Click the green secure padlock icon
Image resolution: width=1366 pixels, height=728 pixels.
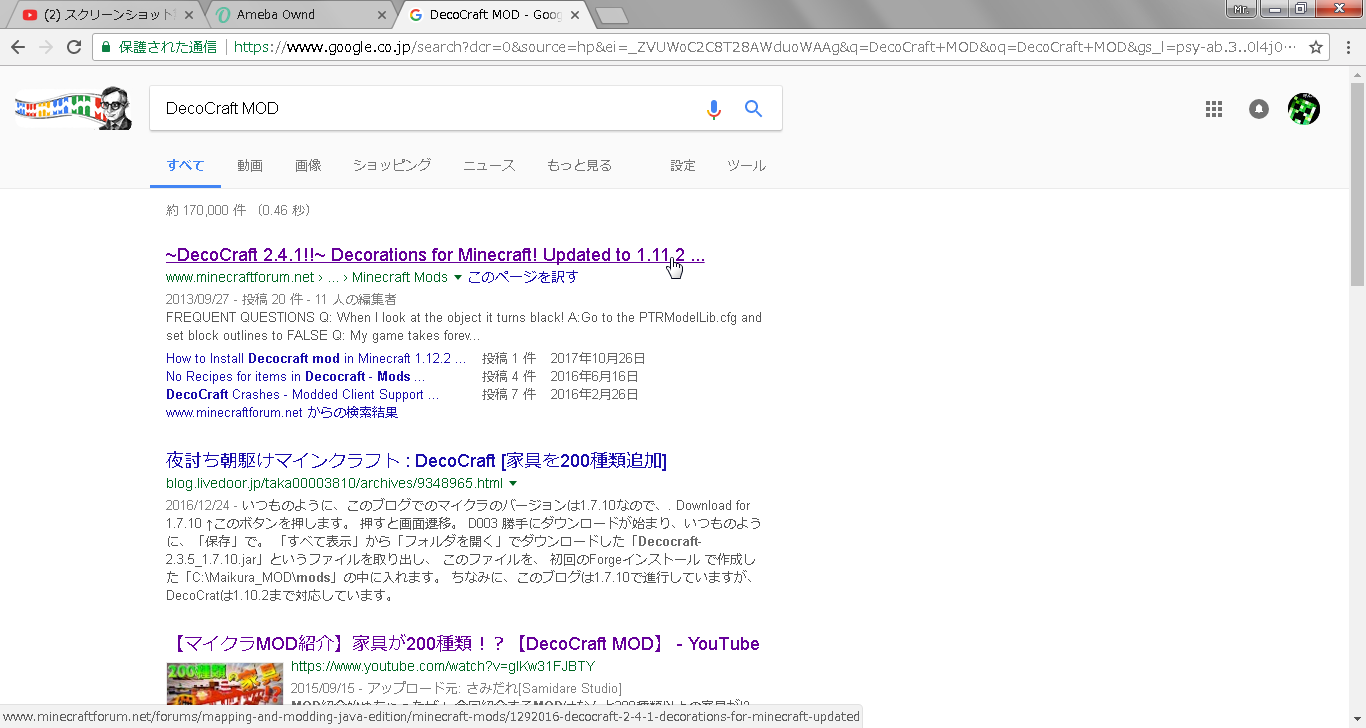coord(106,47)
